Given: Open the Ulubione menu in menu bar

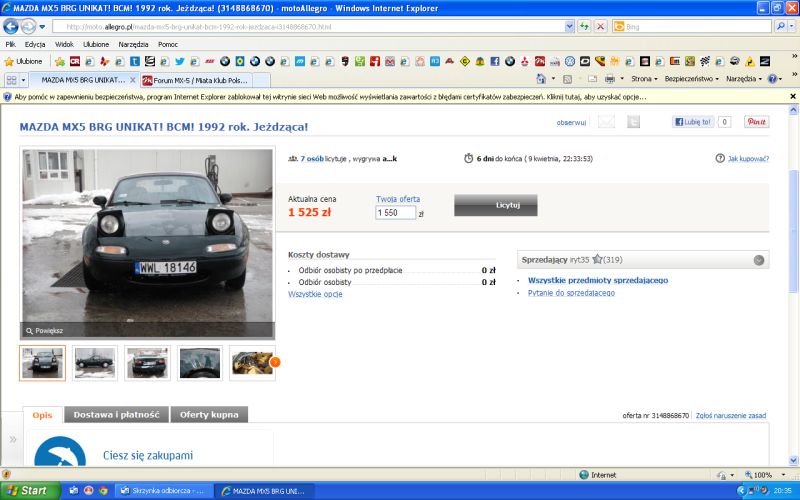Looking at the screenshot, I should click(x=96, y=44).
